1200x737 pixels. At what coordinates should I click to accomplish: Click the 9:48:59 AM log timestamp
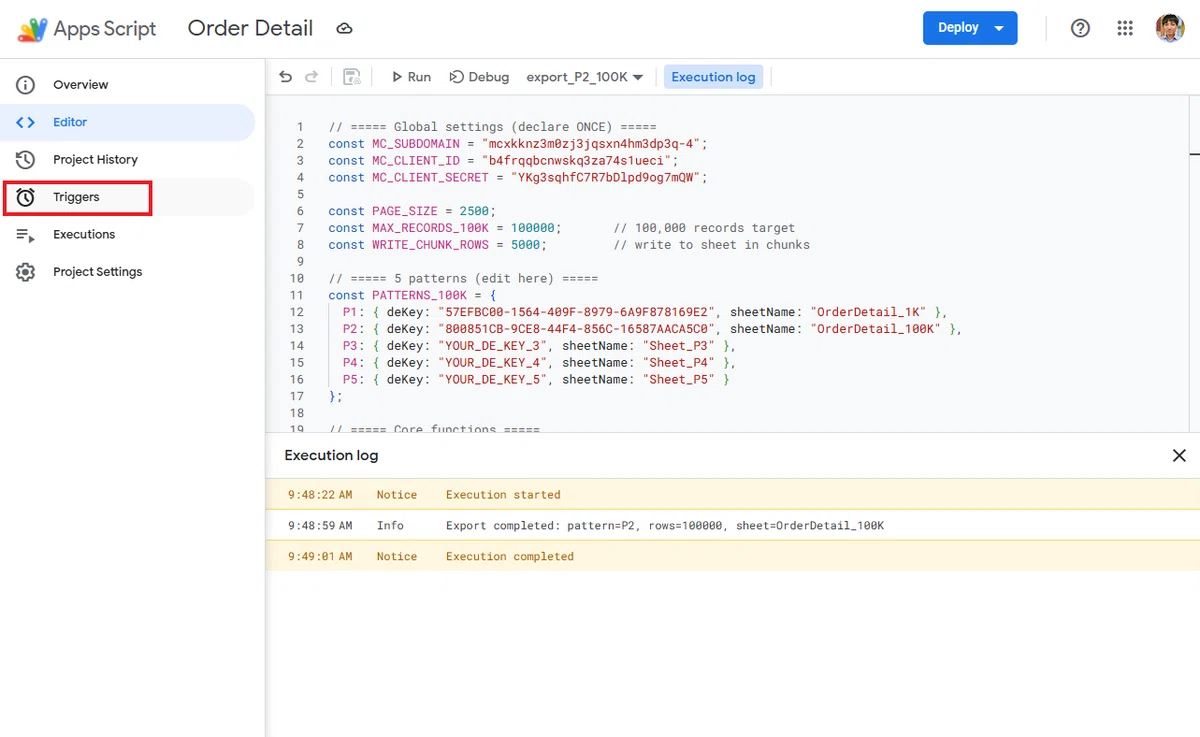click(x=320, y=525)
